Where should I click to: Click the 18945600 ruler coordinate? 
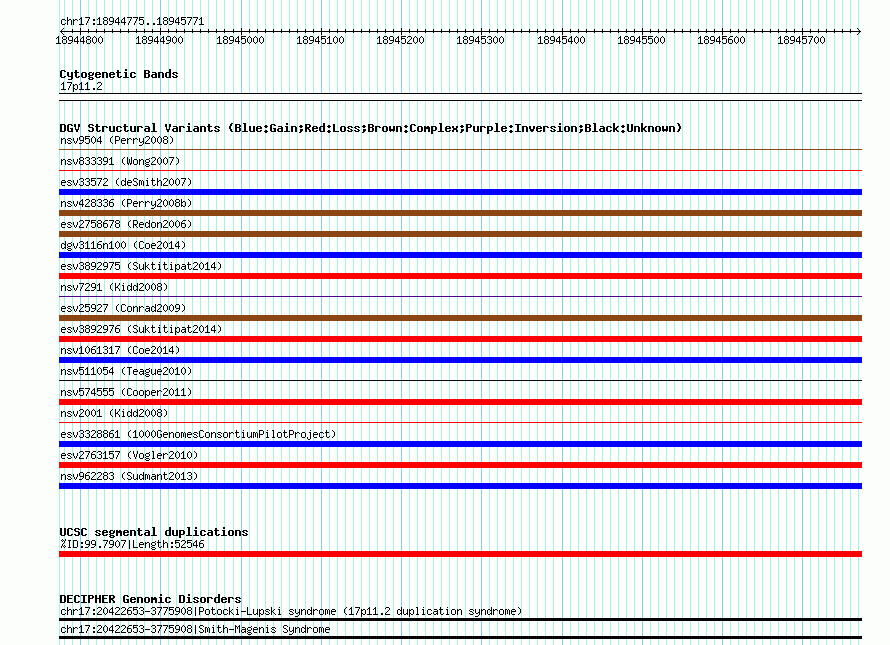click(x=721, y=40)
